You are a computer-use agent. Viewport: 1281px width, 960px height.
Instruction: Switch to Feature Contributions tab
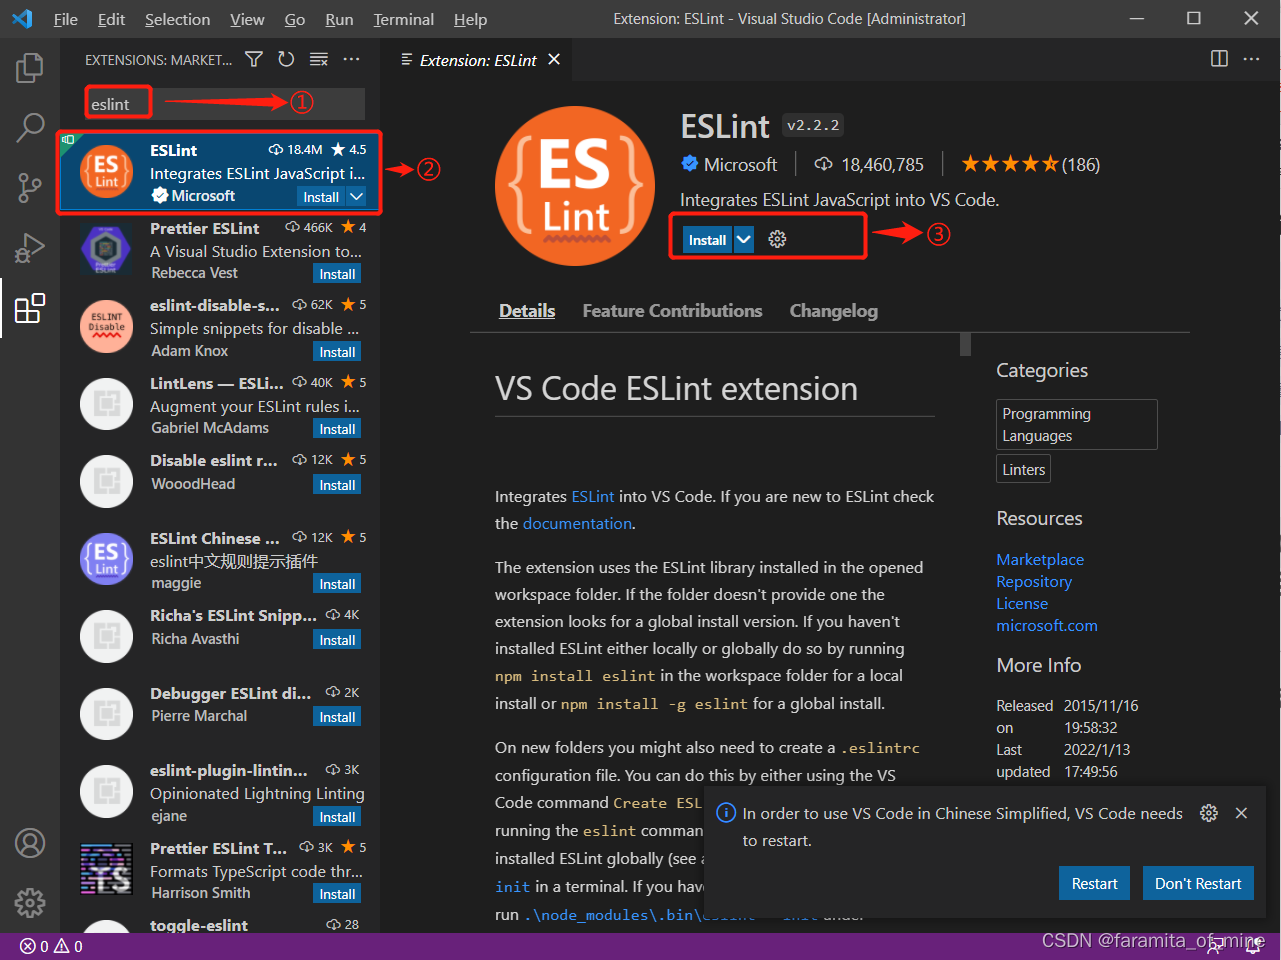click(672, 311)
